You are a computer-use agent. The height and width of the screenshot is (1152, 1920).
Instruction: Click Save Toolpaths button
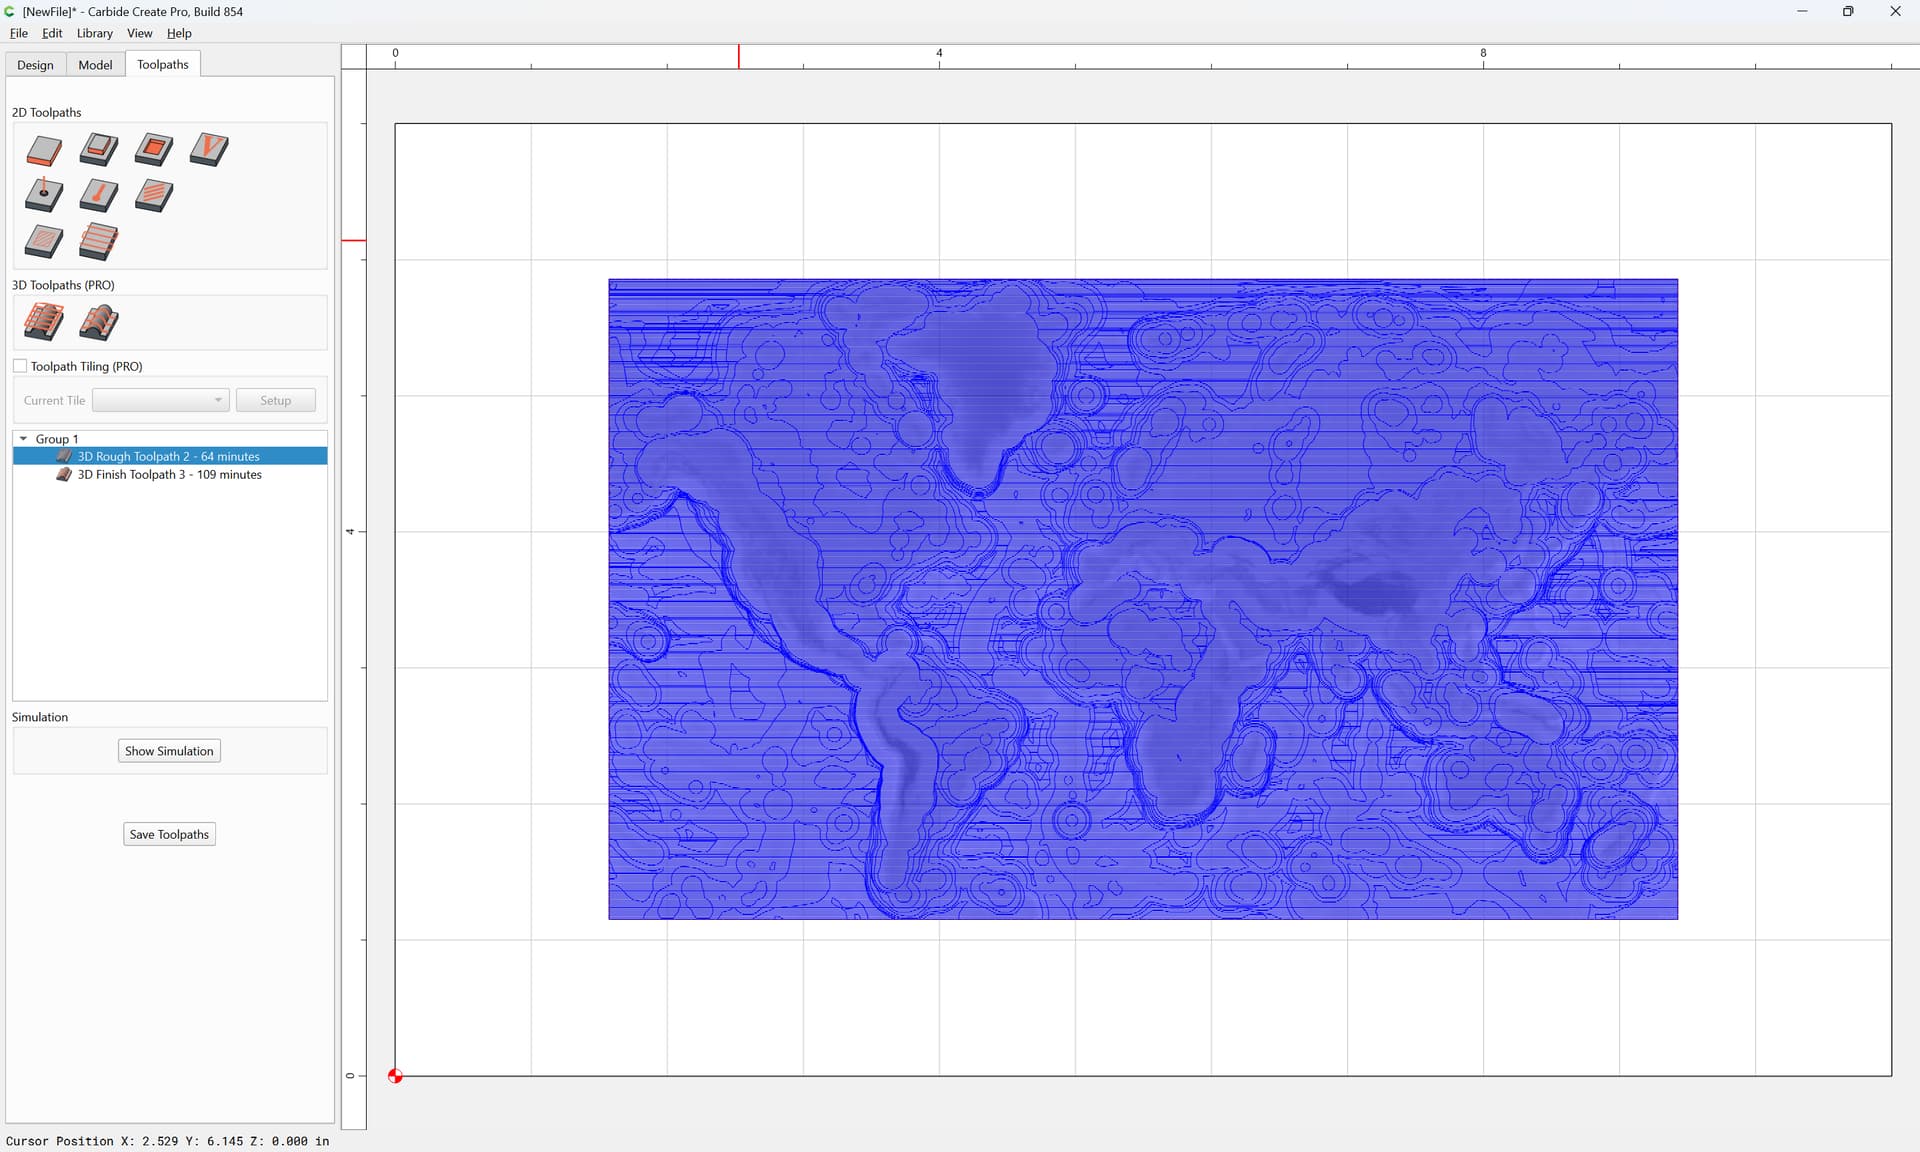click(169, 834)
